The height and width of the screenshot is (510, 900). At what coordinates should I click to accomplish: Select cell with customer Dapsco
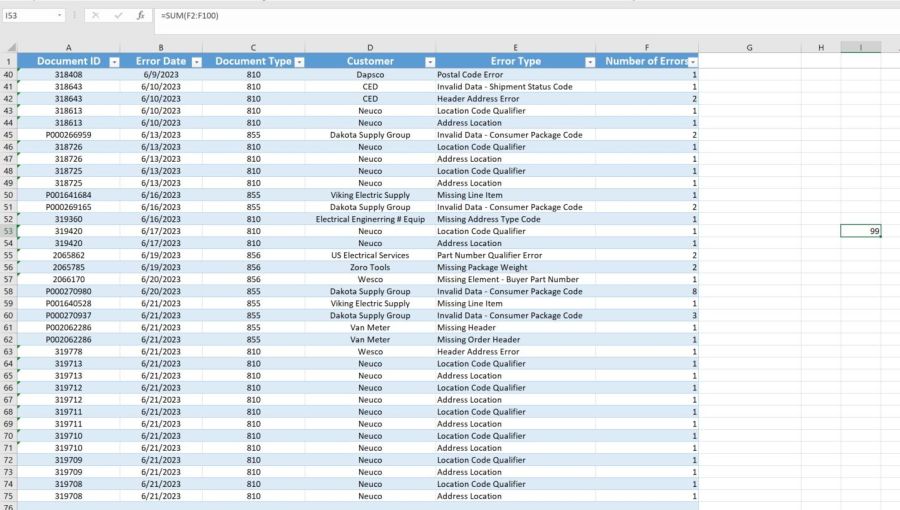click(370, 75)
